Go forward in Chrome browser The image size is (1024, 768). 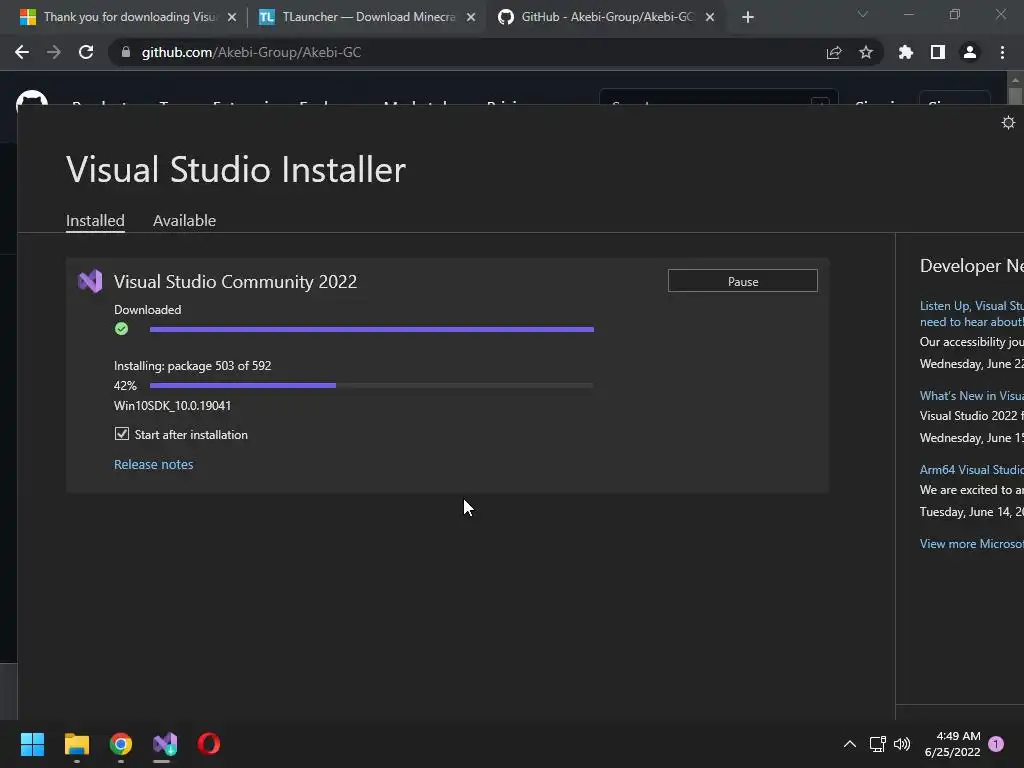point(54,52)
